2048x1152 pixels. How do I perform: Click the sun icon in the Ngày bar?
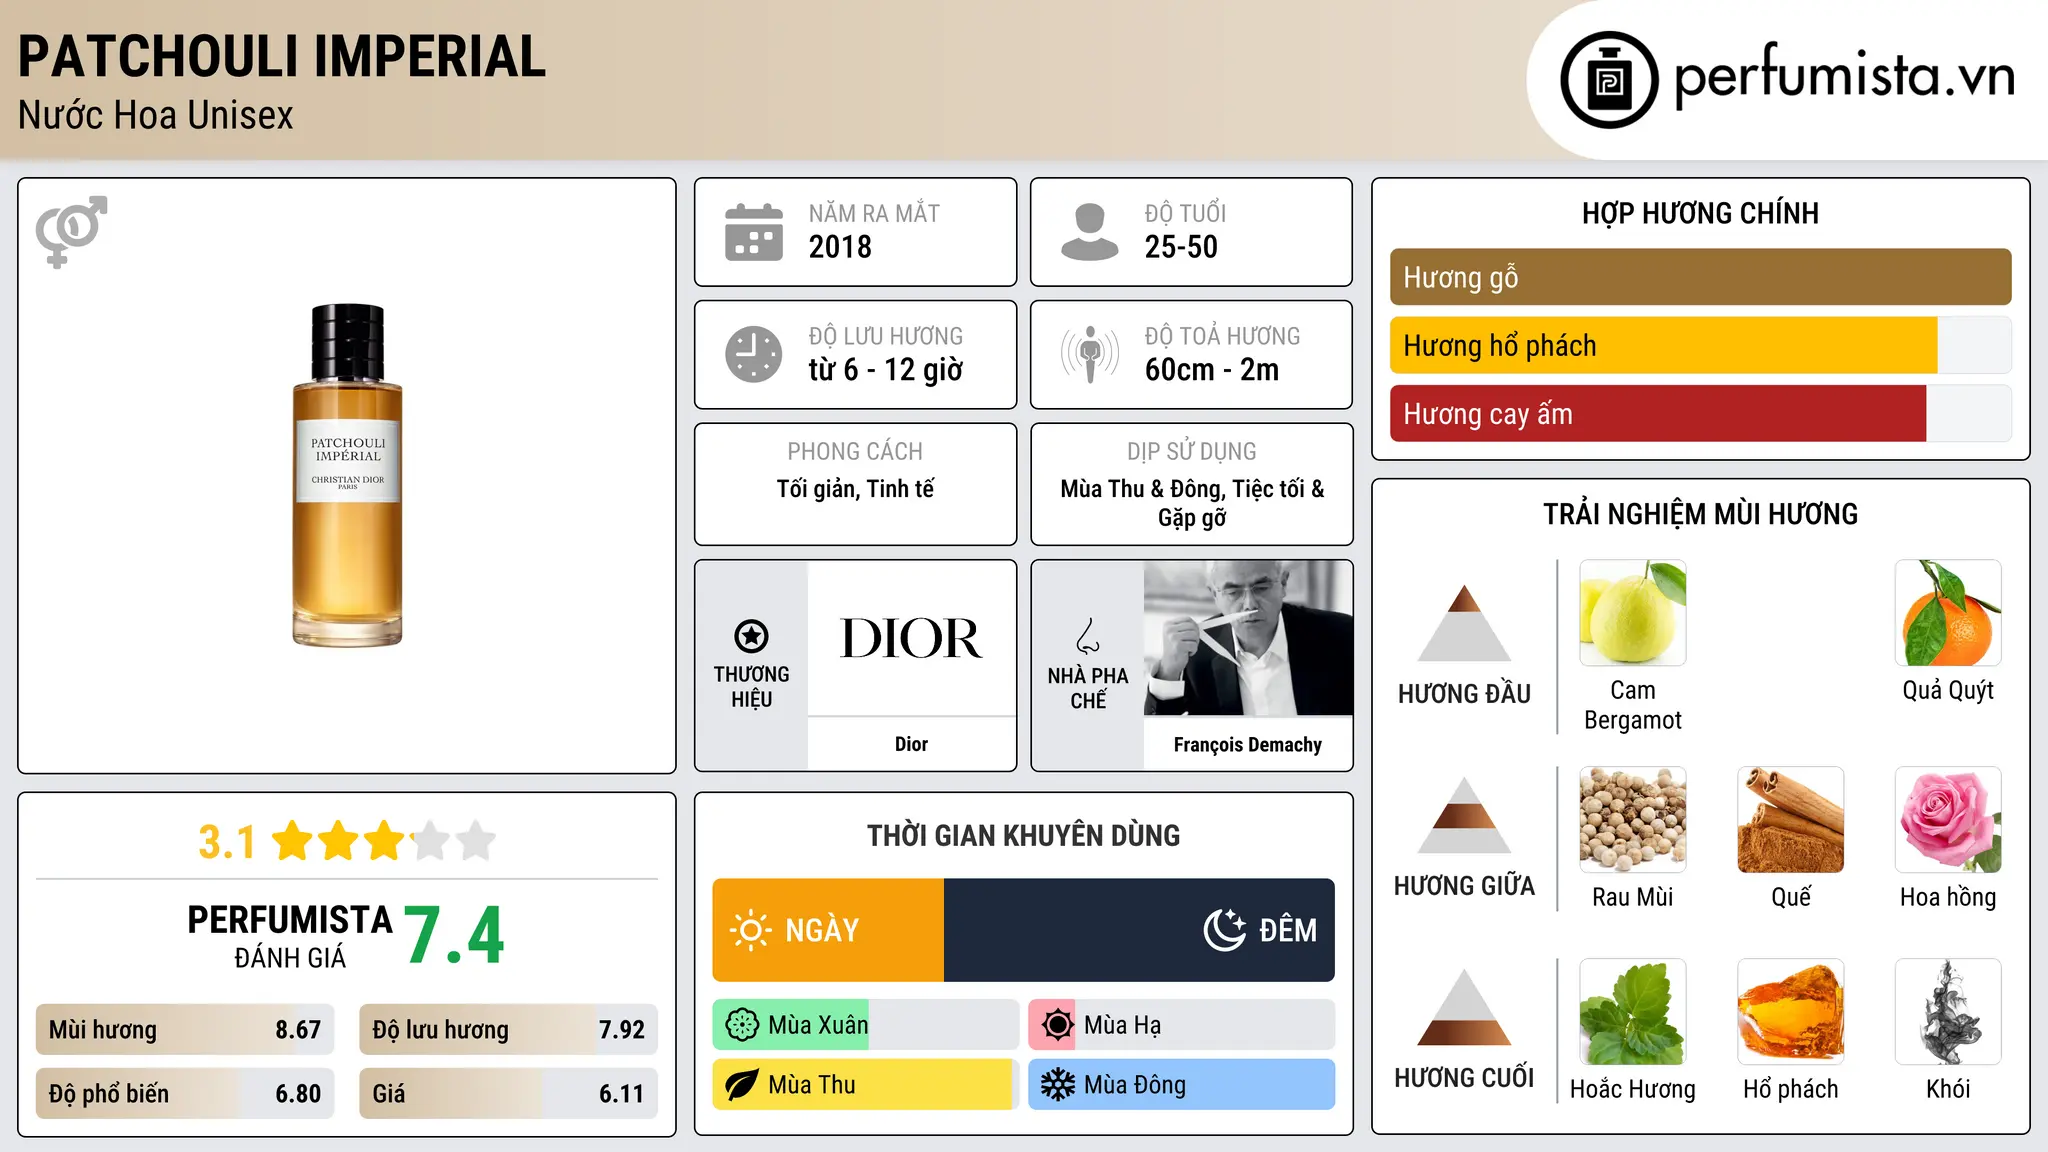click(751, 930)
